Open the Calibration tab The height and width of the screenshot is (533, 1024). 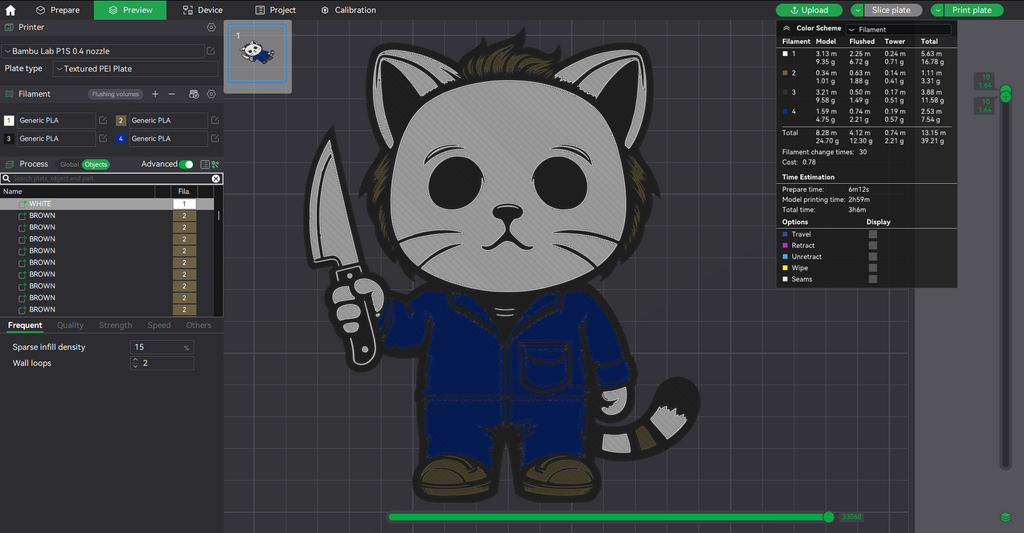click(x=348, y=10)
